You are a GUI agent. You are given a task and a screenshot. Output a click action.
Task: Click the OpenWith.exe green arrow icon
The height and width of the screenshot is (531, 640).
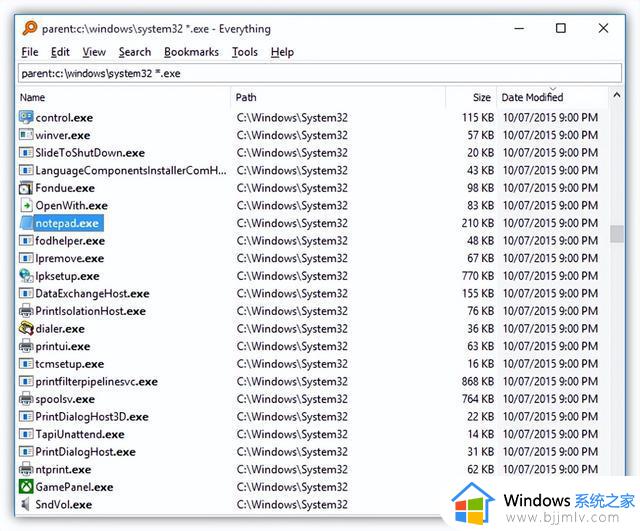26,205
